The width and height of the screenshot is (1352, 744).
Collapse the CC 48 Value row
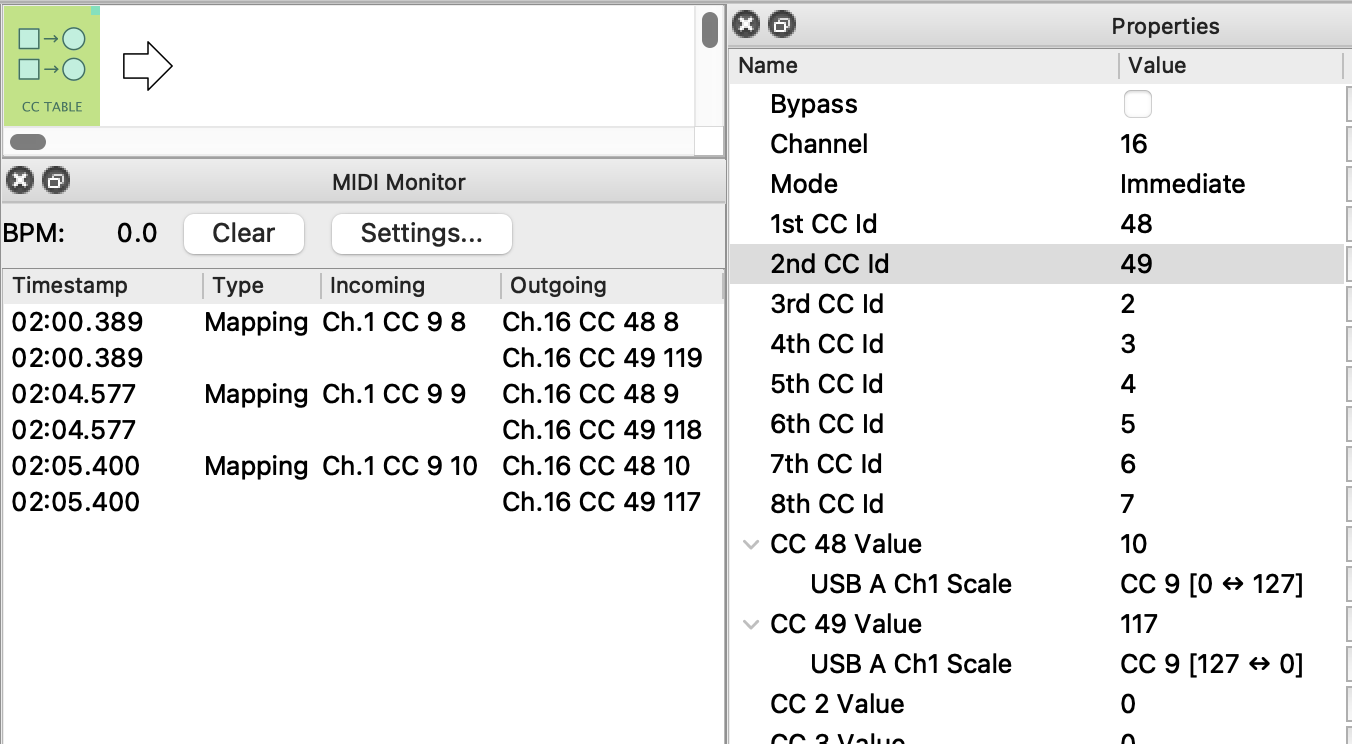pos(749,545)
